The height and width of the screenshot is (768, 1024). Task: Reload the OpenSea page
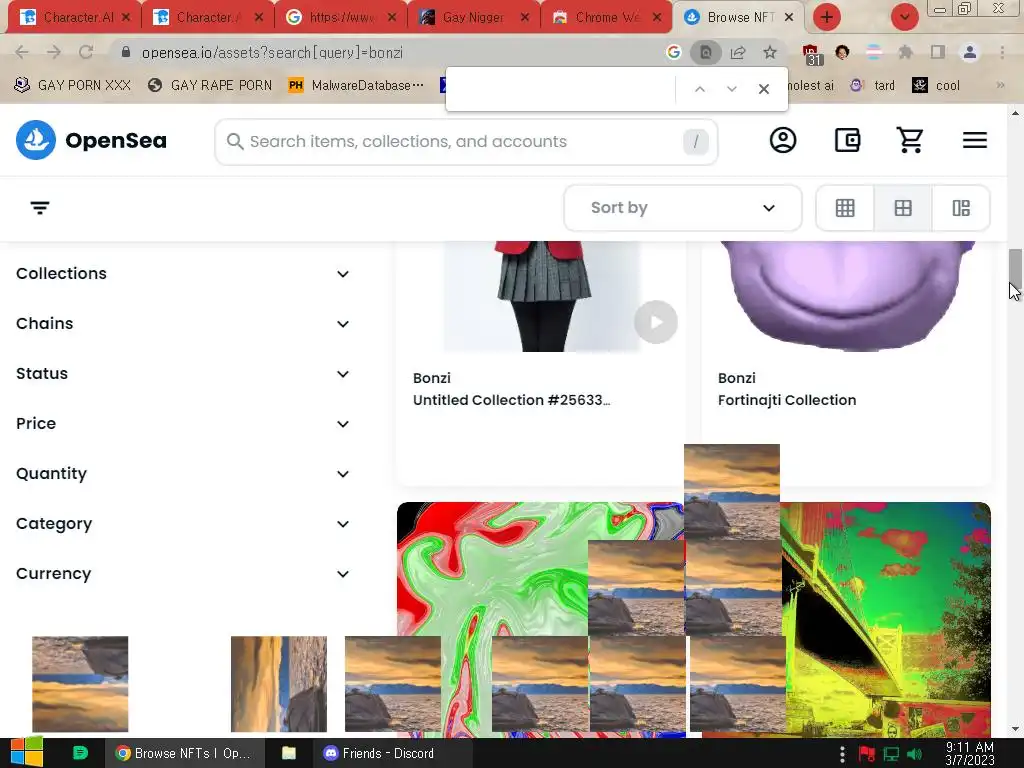point(86,52)
